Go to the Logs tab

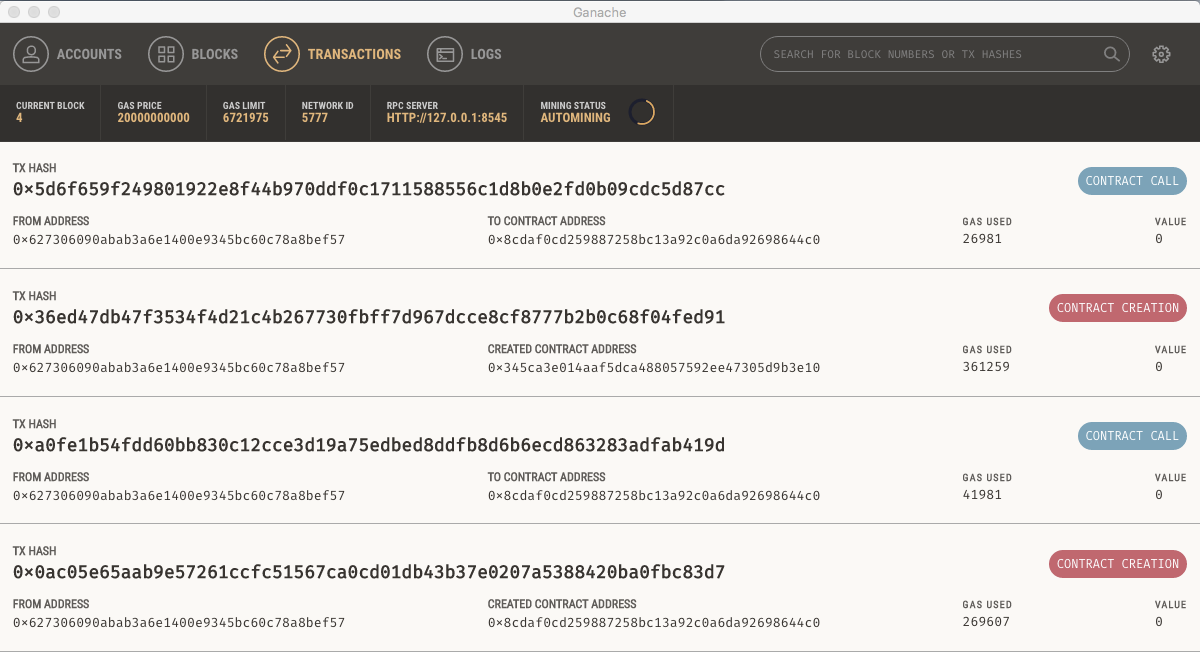click(x=465, y=54)
